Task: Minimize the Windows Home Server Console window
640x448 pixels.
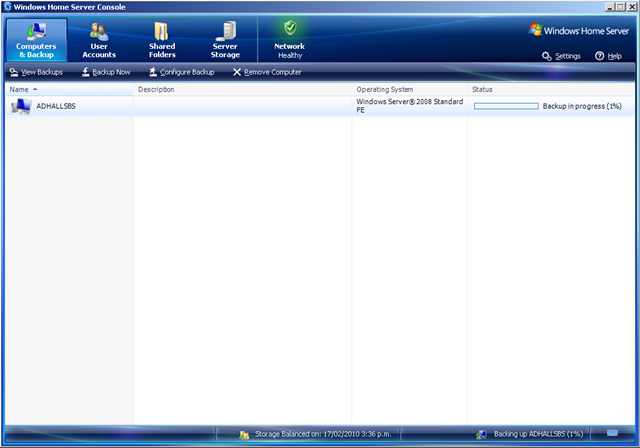Action: [610, 7]
